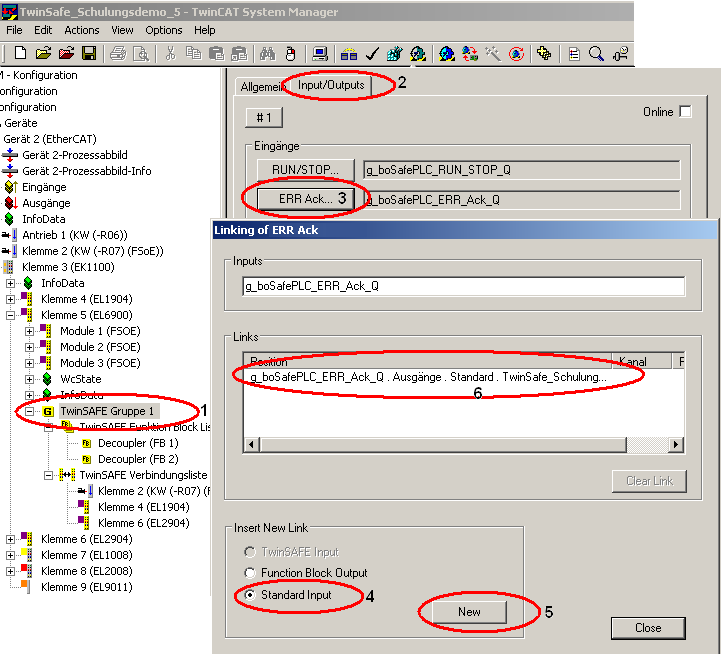Click the magic wand Scan Boxes icon
Image resolution: width=723 pixels, height=654 pixels.
tap(493, 54)
